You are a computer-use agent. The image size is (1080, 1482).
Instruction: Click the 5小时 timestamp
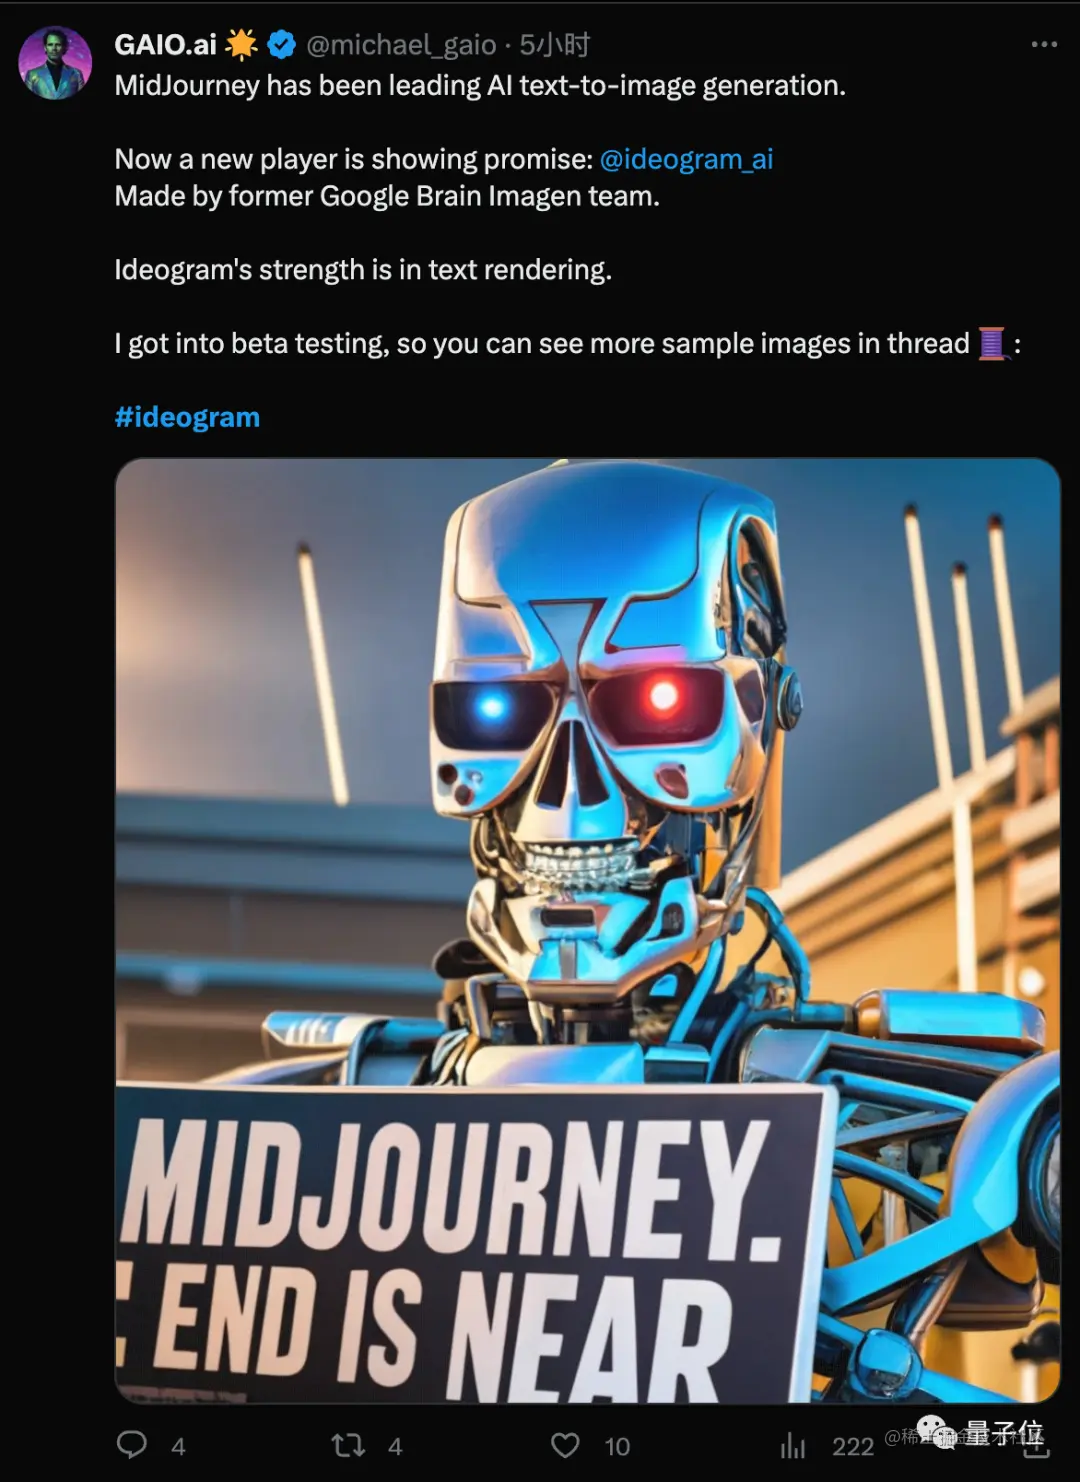tap(554, 44)
